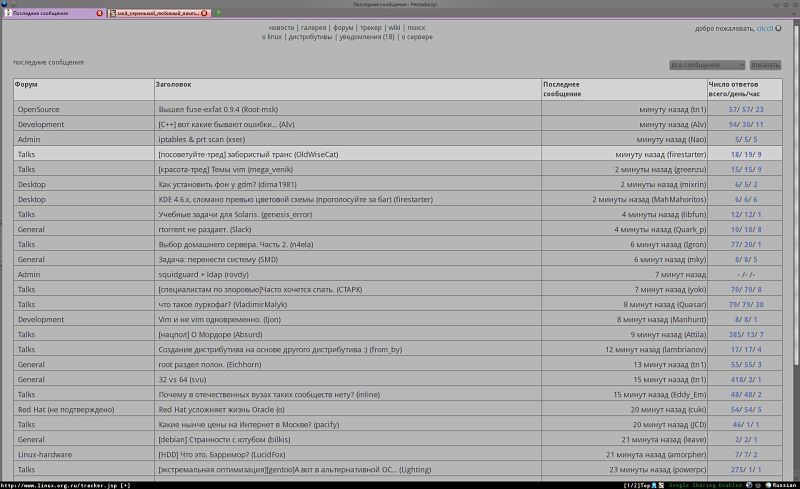Image resolution: width=800 pixels, height=489 pixels.
Task: Open topic 'Как установить фон у gdm?'
Action: click(227, 184)
